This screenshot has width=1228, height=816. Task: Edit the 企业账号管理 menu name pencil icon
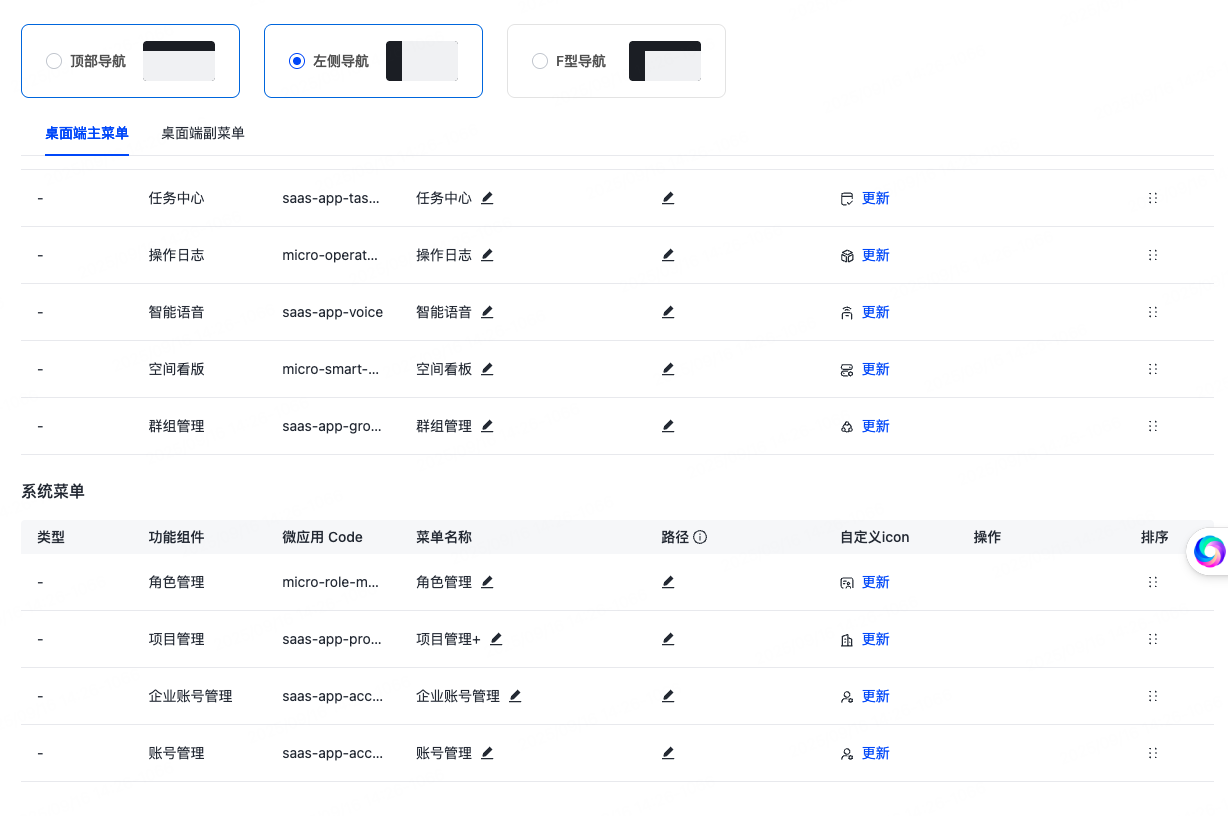tap(515, 696)
